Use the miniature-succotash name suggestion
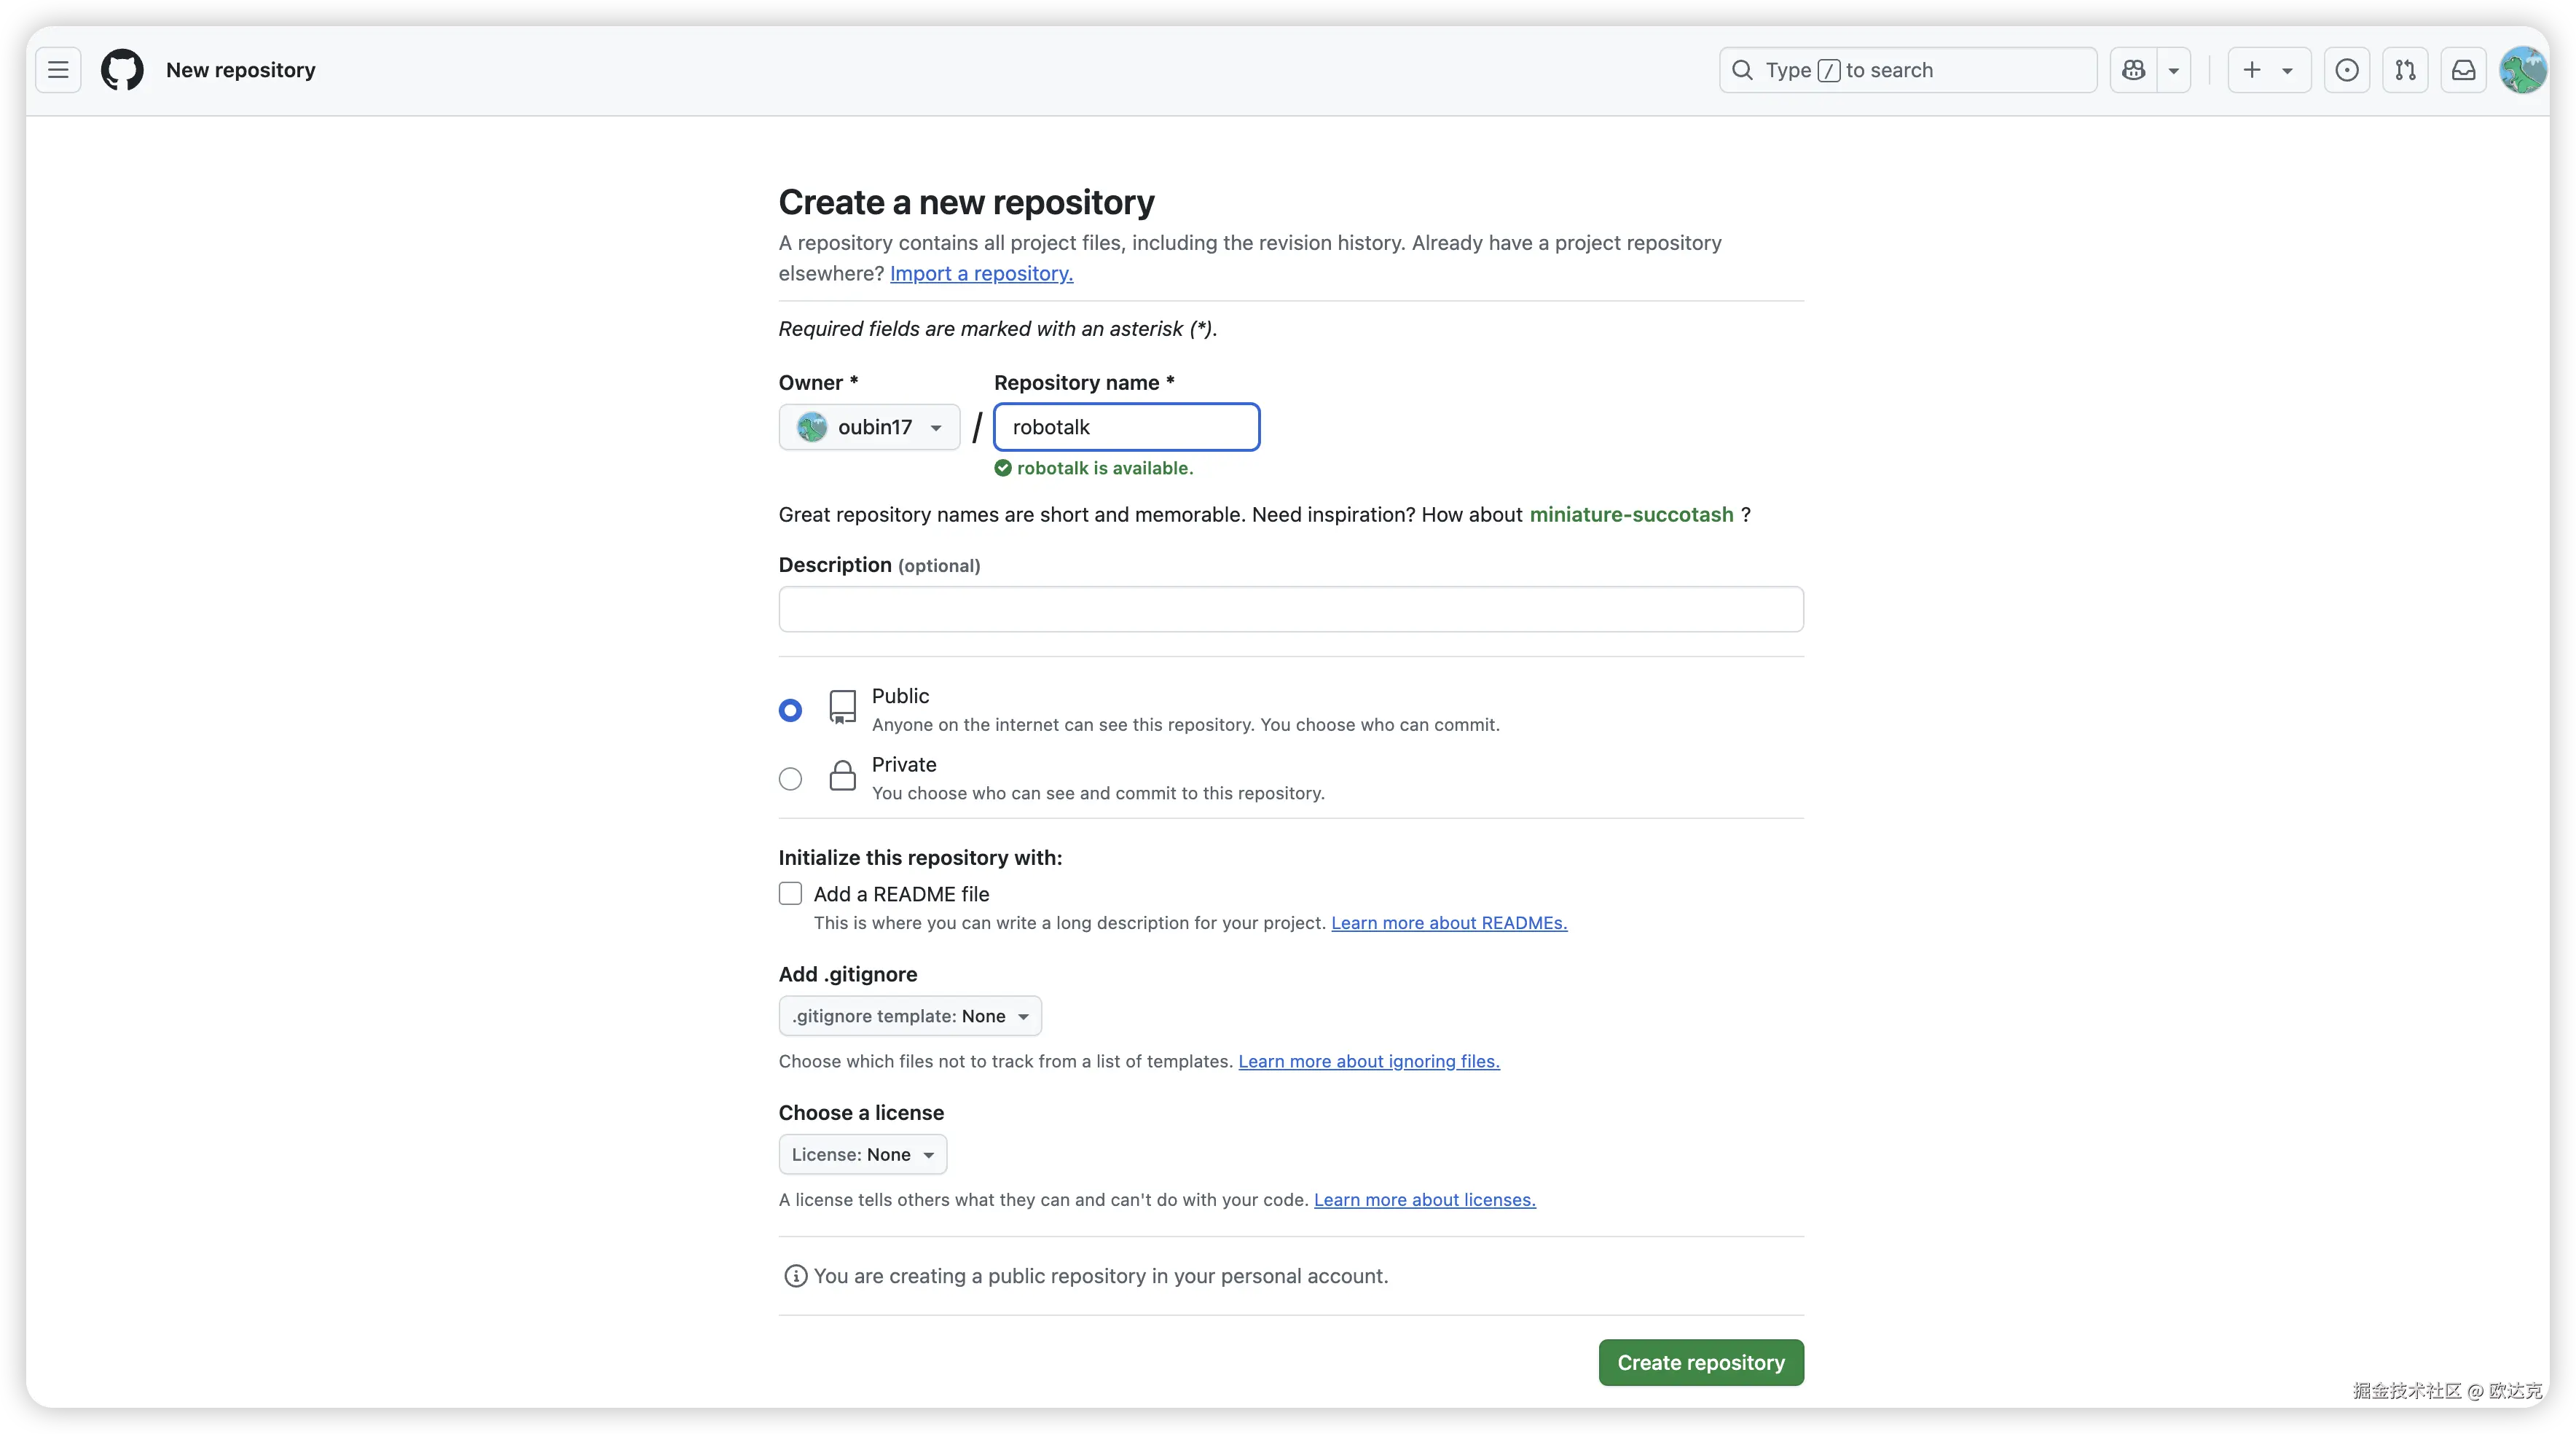Image resolution: width=2576 pixels, height=1434 pixels. 1631,515
